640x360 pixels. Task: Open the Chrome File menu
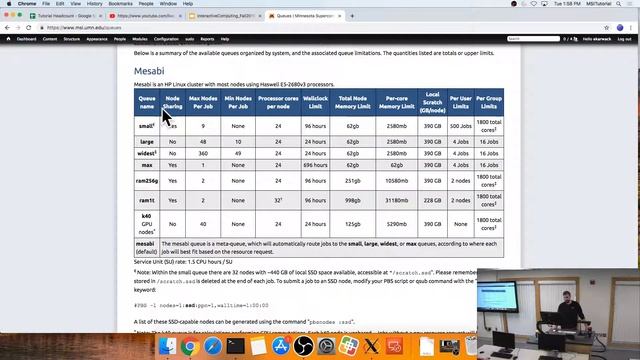pos(46,4)
